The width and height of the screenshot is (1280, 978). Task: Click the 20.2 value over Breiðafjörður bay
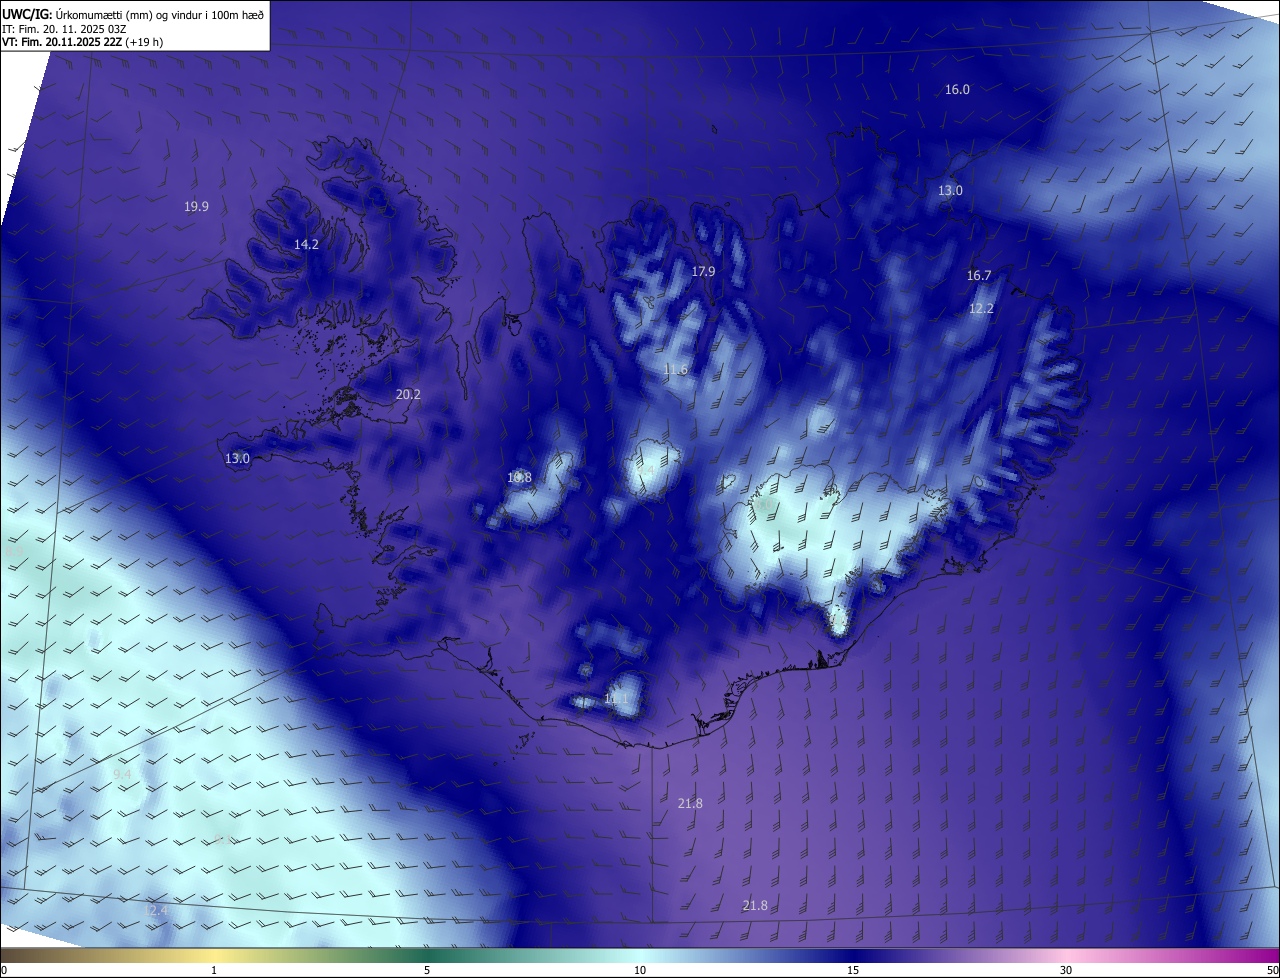[x=408, y=394]
